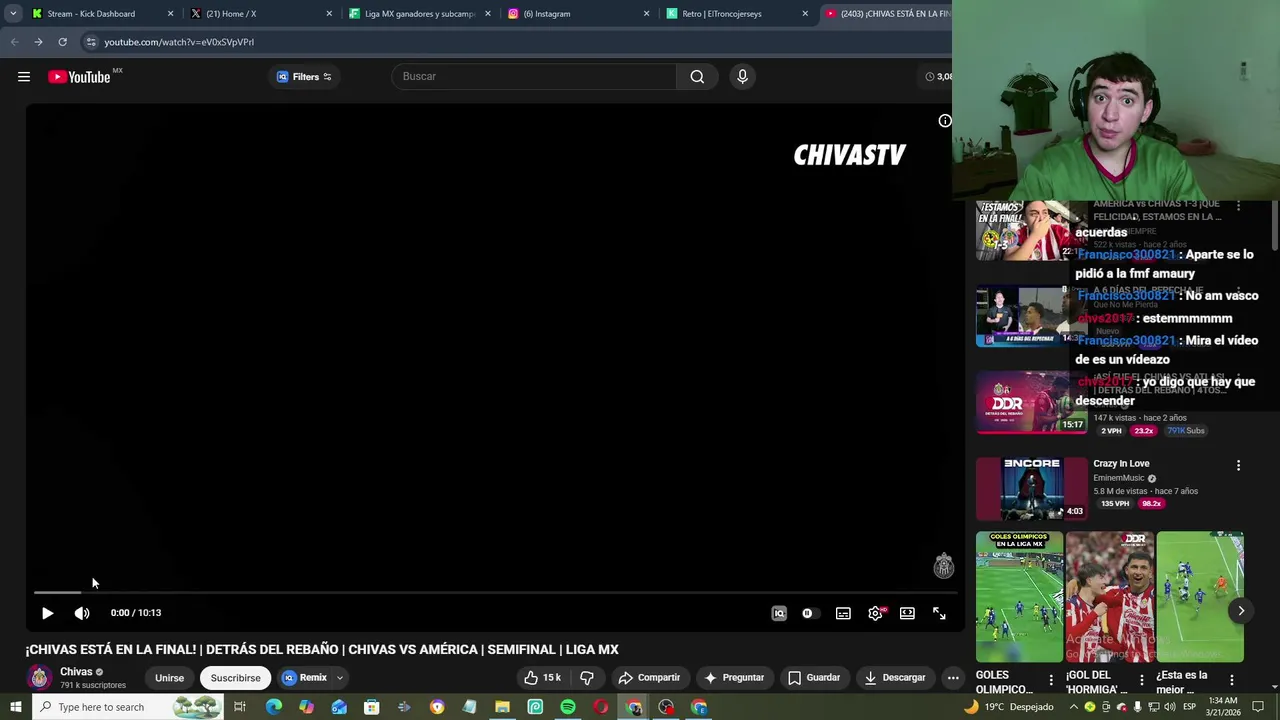Mute the video volume

point(82,613)
